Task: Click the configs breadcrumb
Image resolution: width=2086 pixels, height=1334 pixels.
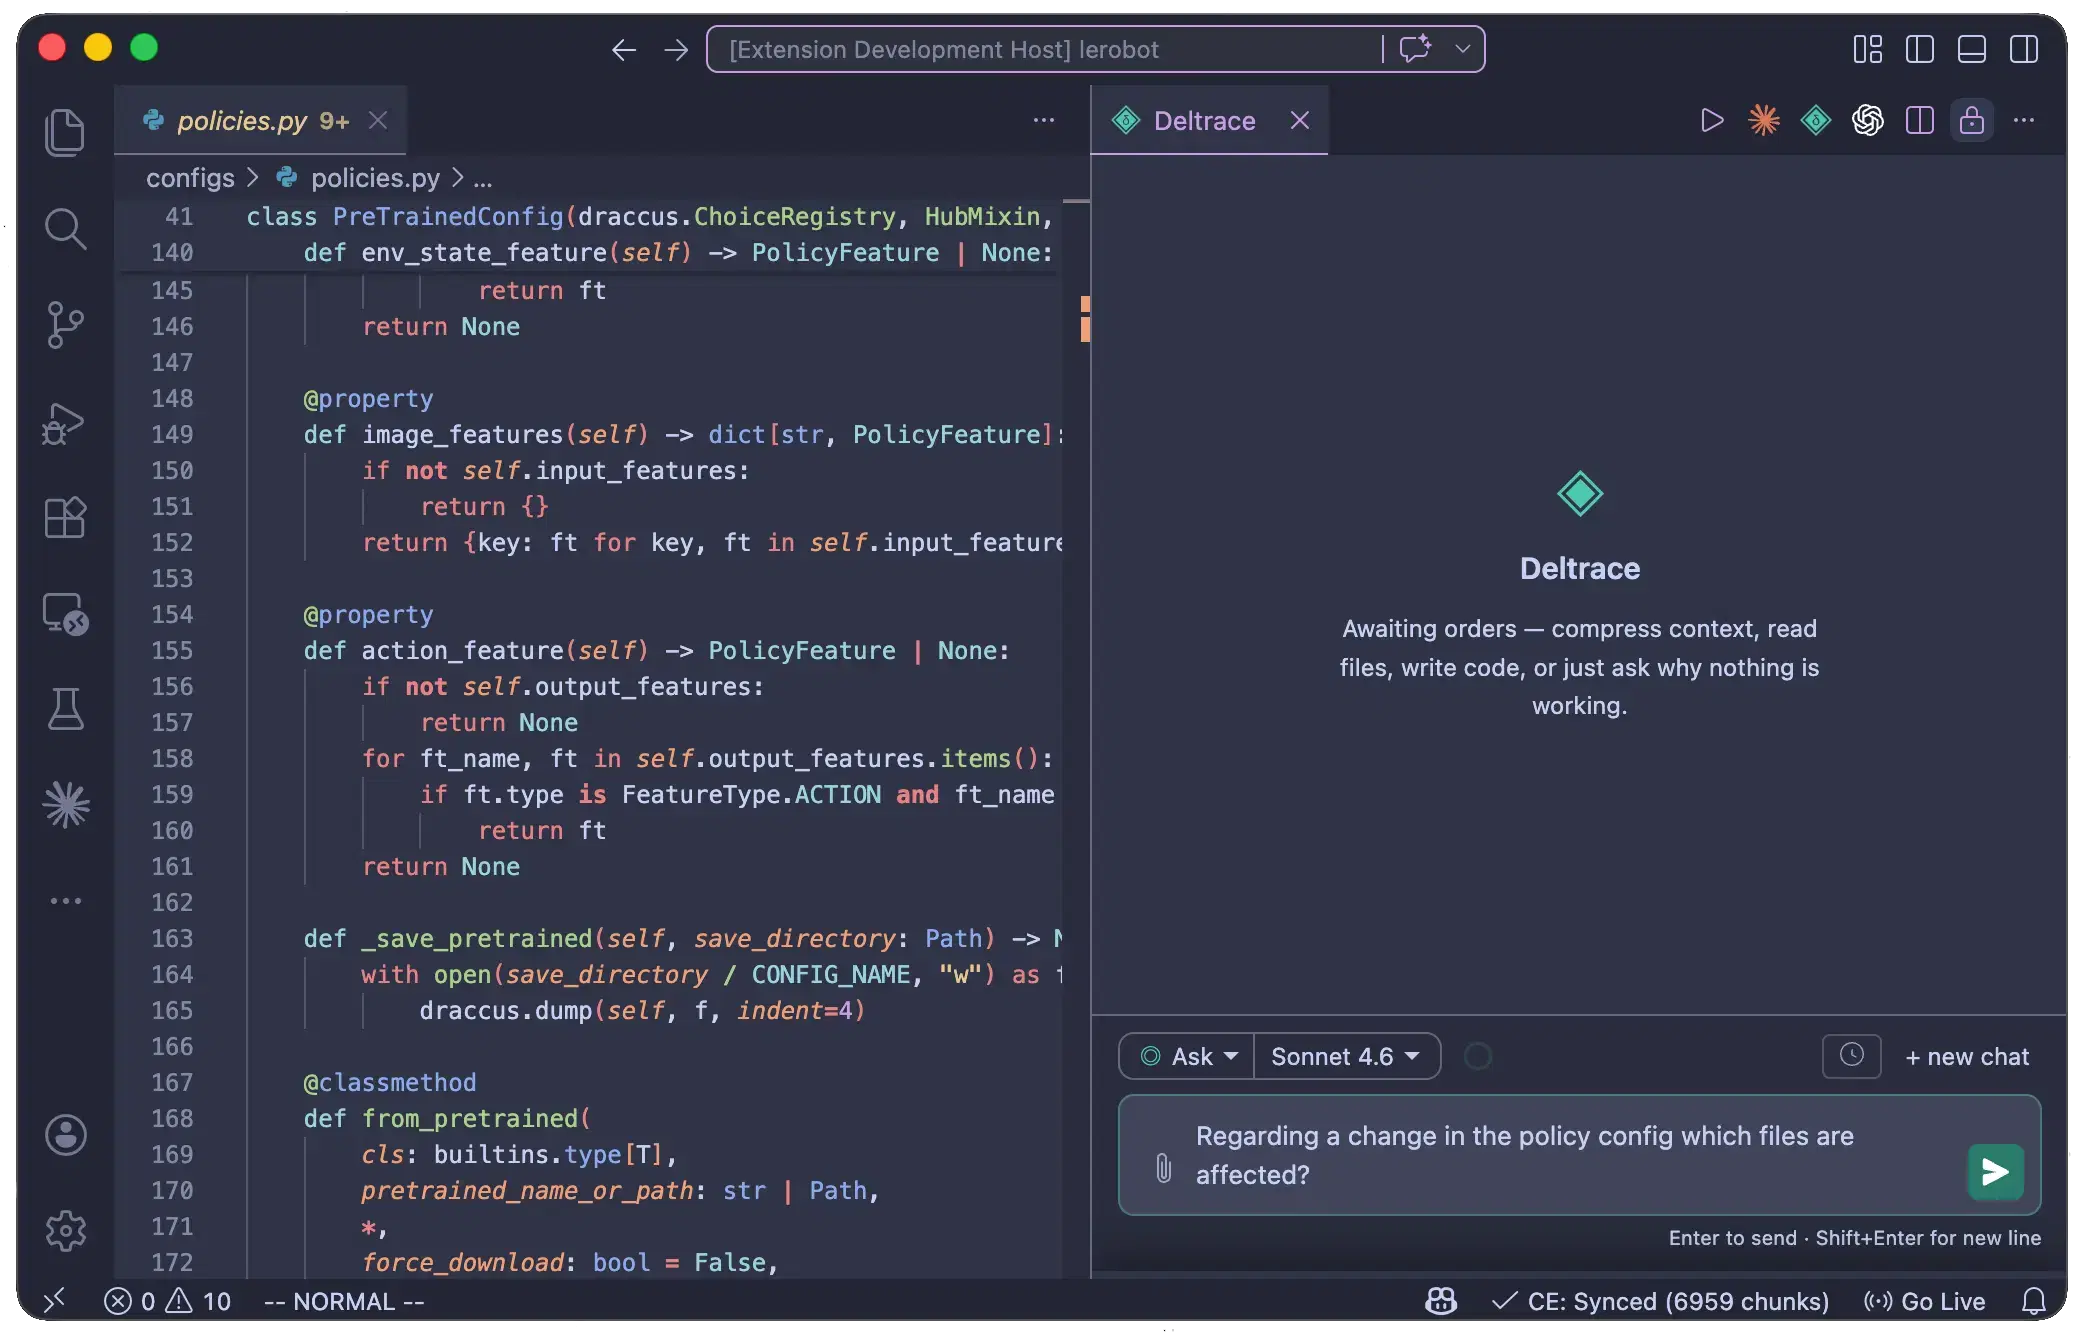Action: pyautogui.click(x=190, y=178)
